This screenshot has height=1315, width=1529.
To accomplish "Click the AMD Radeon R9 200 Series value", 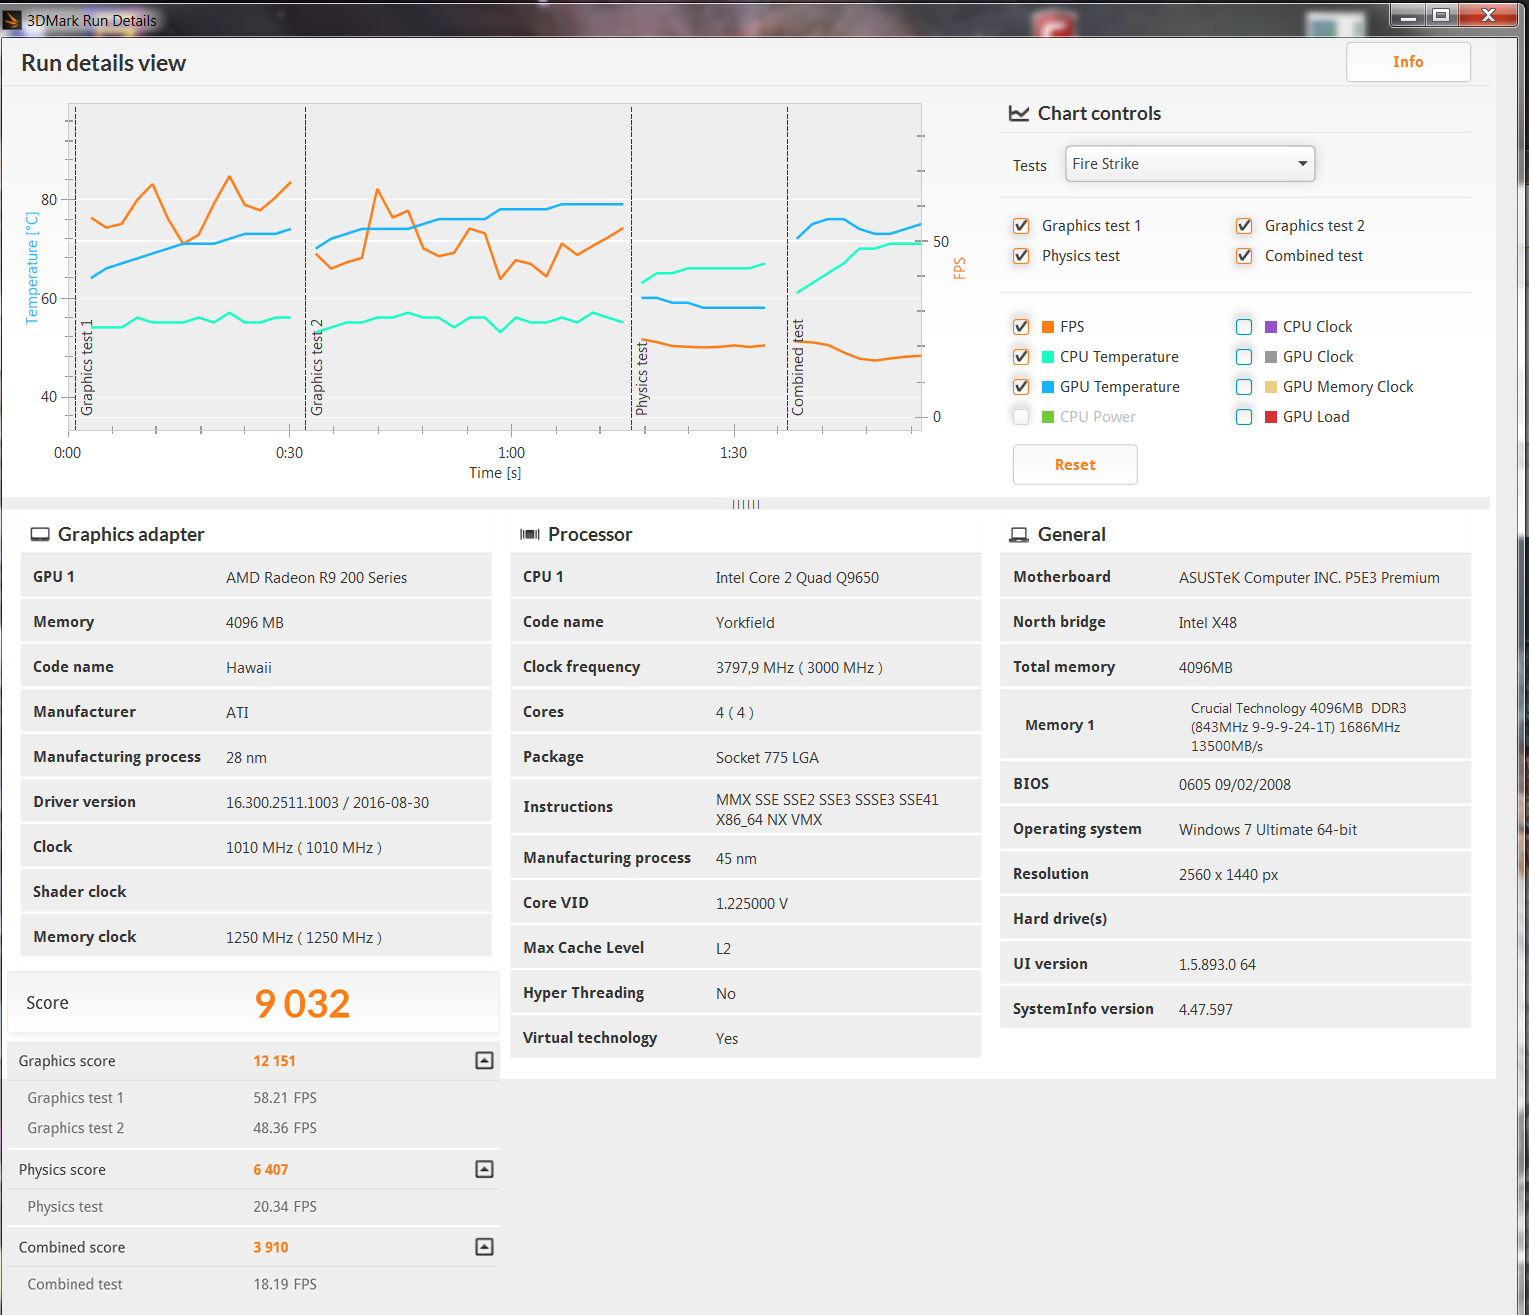I will click(x=316, y=578).
